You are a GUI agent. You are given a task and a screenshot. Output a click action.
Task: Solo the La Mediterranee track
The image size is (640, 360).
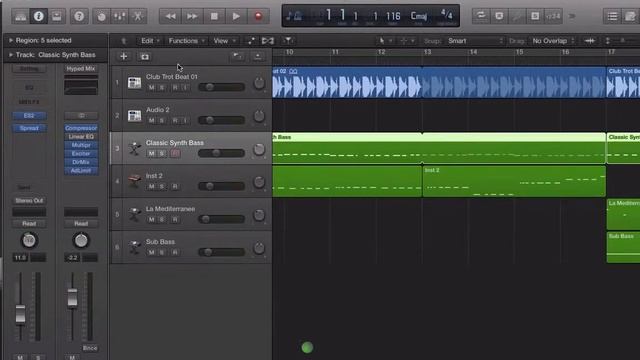(162, 220)
